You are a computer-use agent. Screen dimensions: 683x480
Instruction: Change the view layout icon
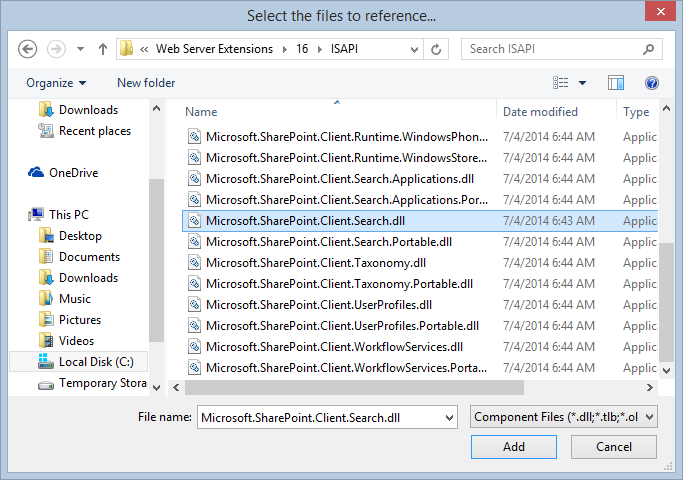coord(561,83)
